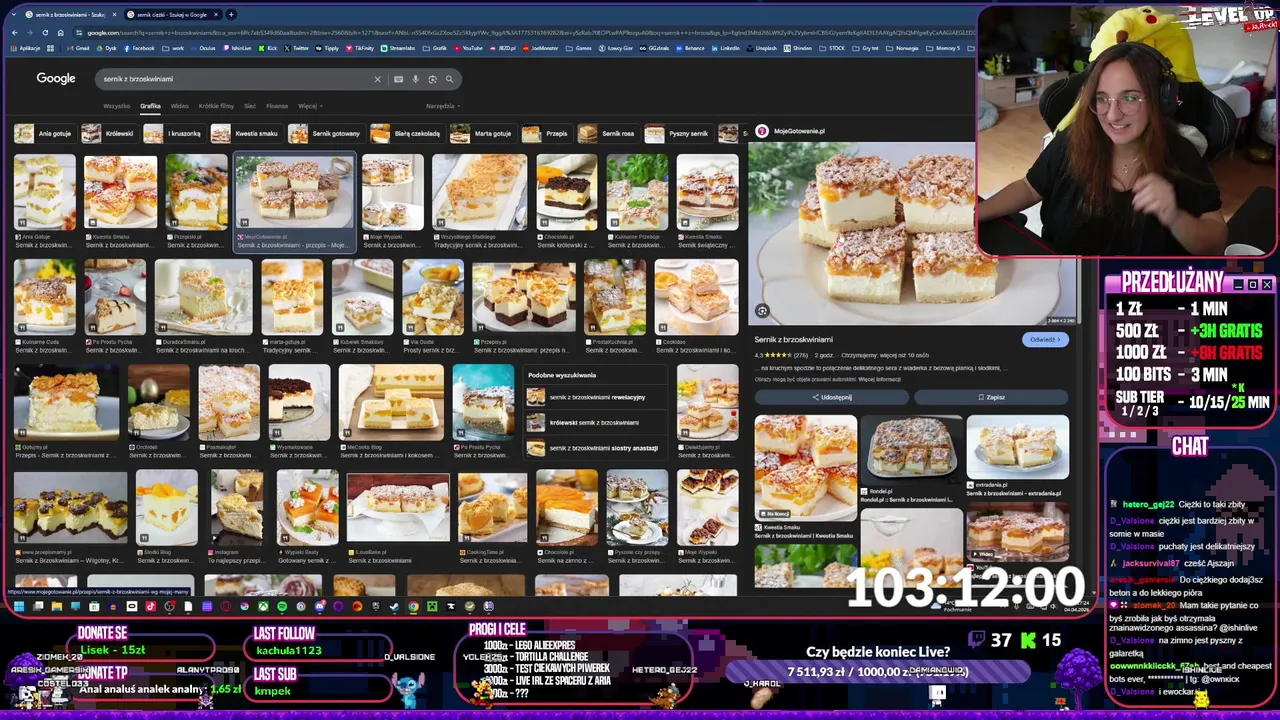This screenshot has width=1280, height=720.
Task: Filter images by Sernik gotowany chip
Action: coord(326,133)
